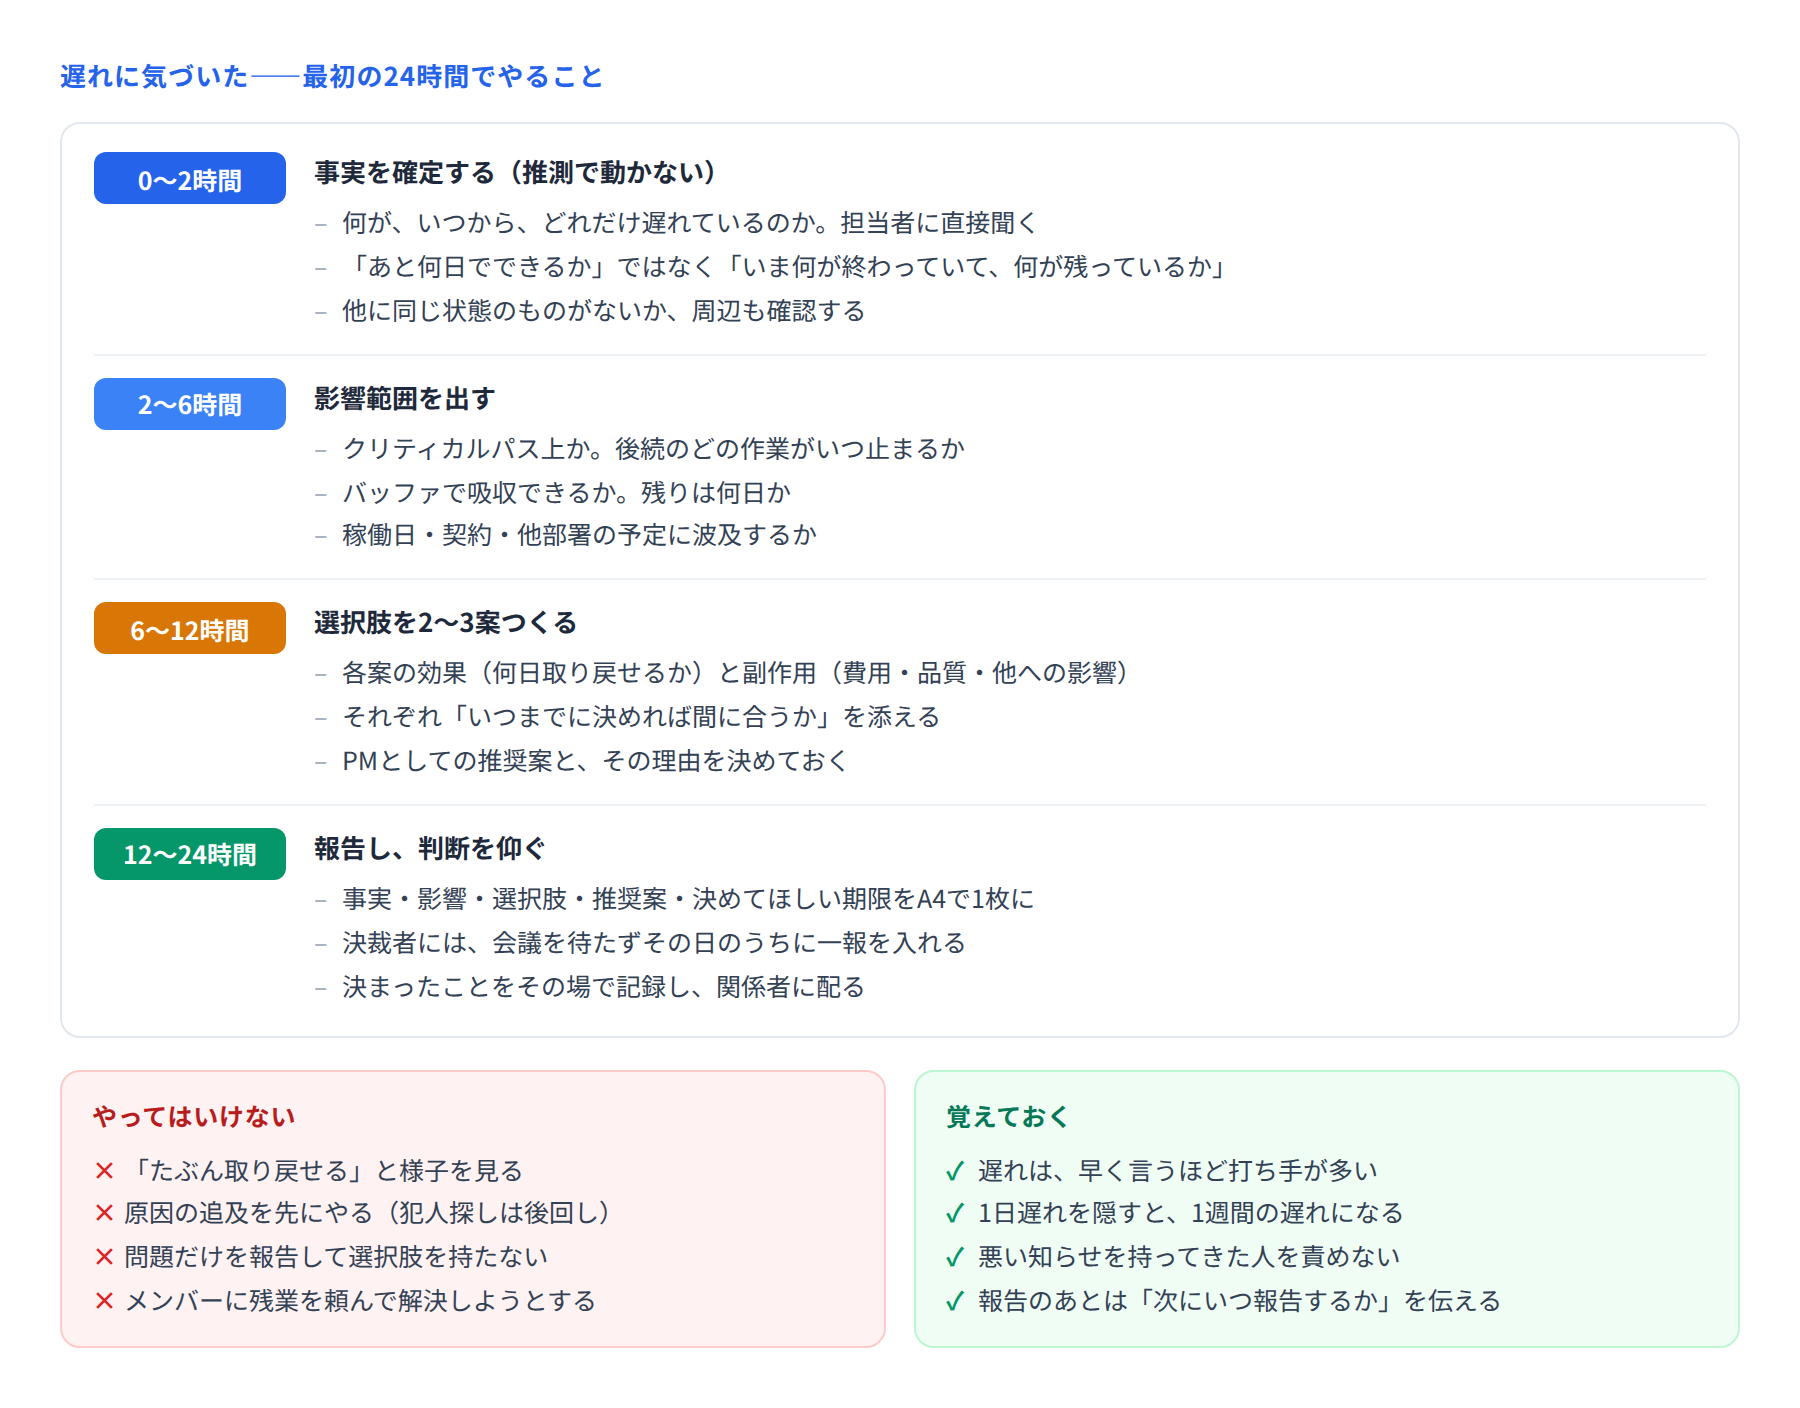Click the line starting 「あと何日でできるか」ではなく

coord(785,267)
